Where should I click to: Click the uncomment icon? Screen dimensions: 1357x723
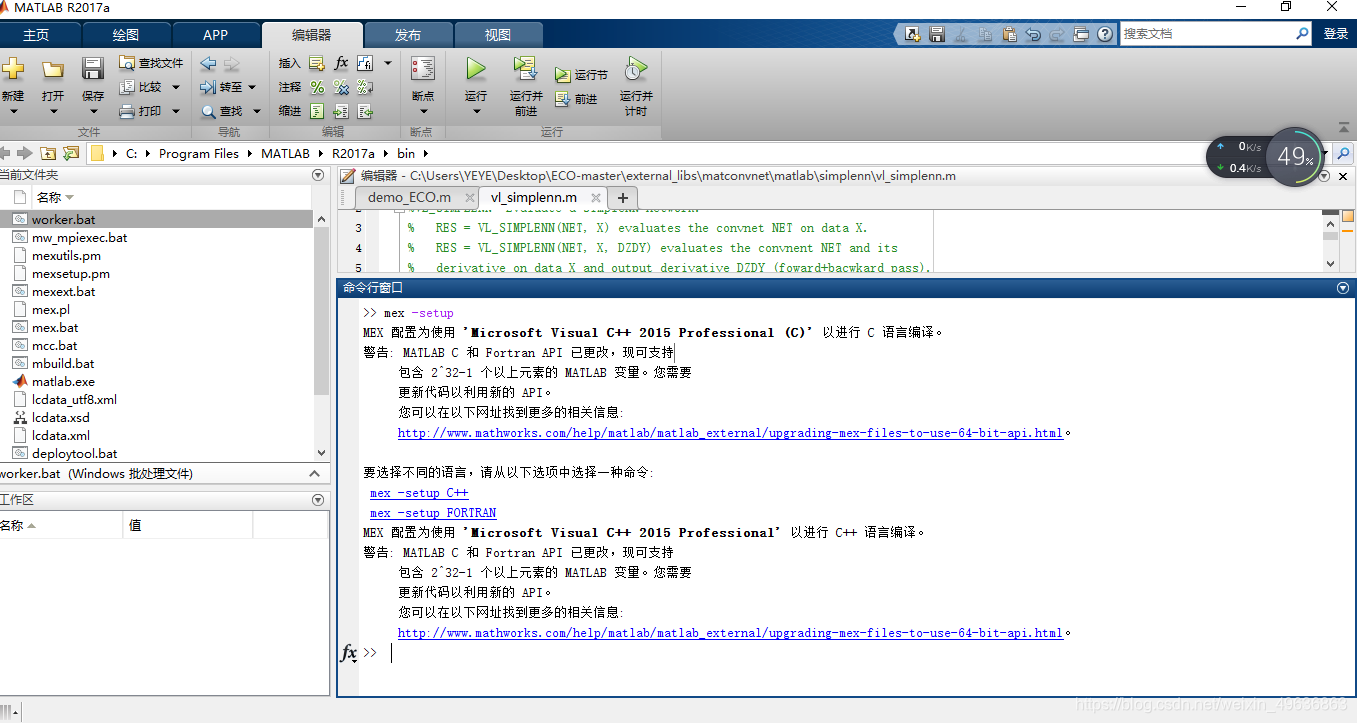click(341, 87)
